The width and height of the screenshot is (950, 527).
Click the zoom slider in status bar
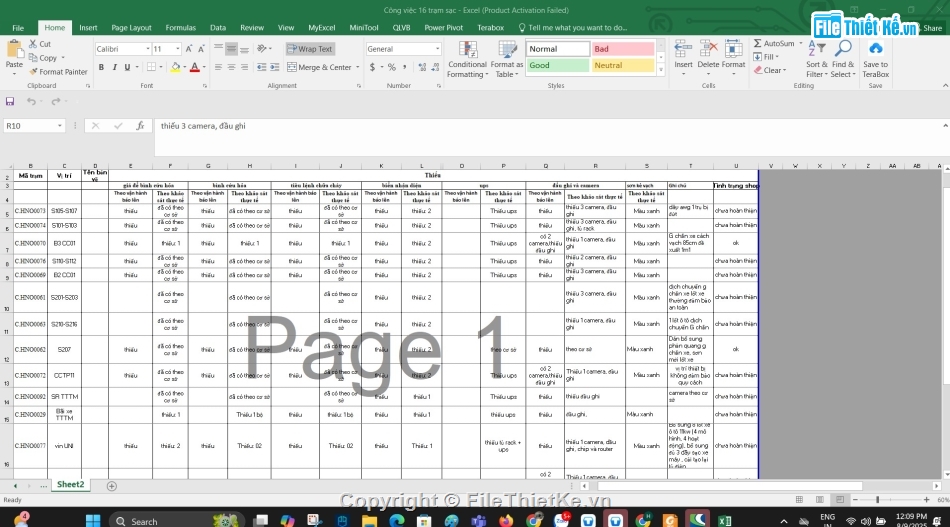tap(877, 500)
